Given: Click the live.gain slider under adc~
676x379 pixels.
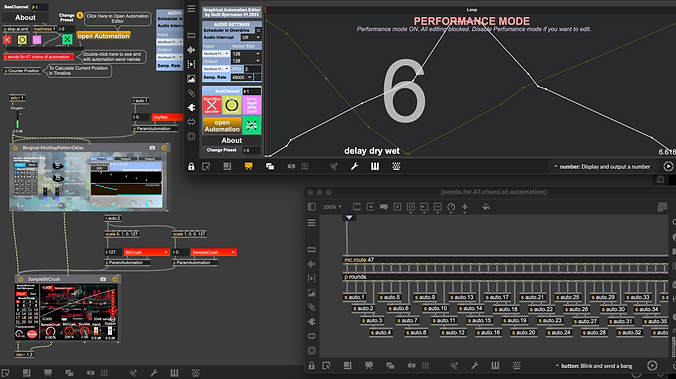Looking at the screenshot, I should (18, 120).
